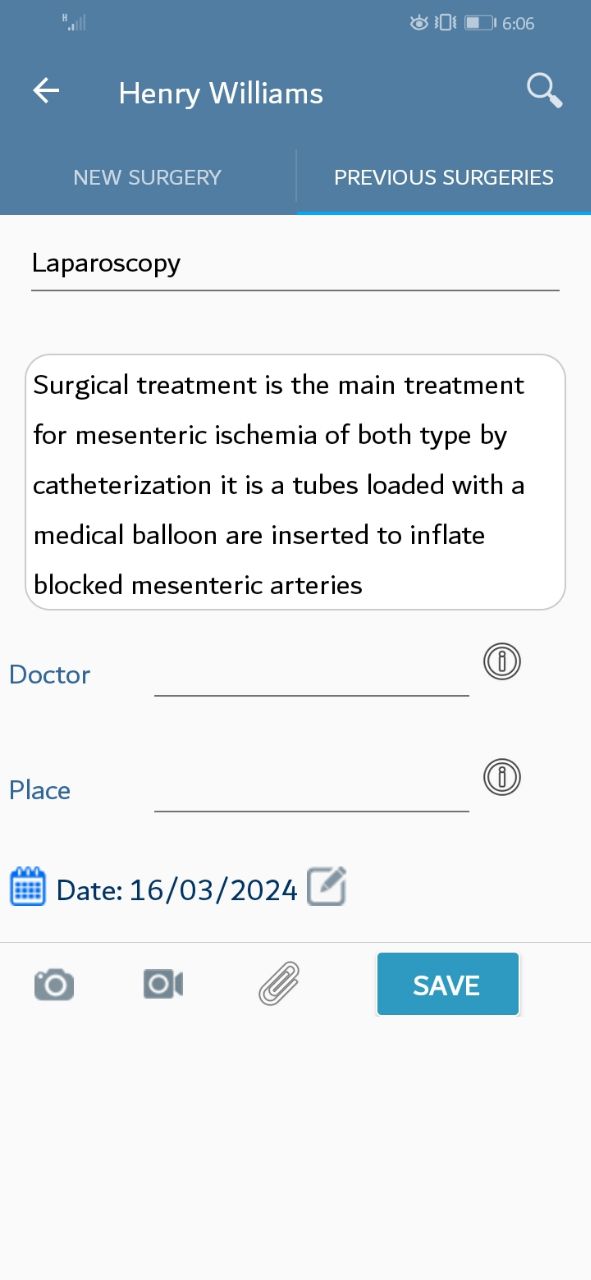Edit the Laparoscopy surgery name field

click(x=295, y=264)
